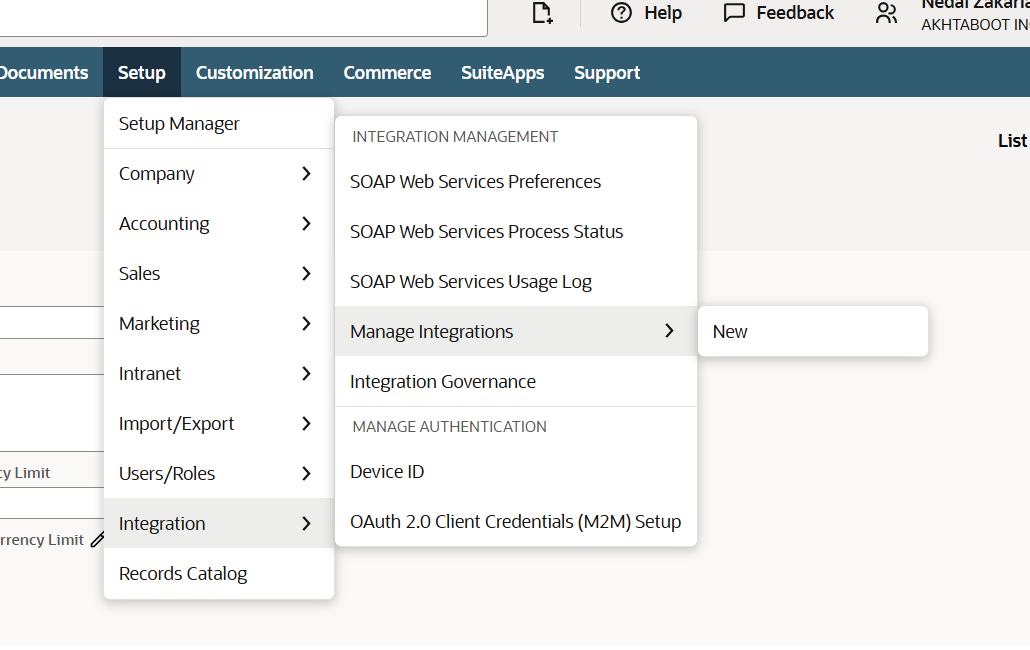1030x650 pixels.
Task: Open the Commerce menu
Action: tap(387, 72)
